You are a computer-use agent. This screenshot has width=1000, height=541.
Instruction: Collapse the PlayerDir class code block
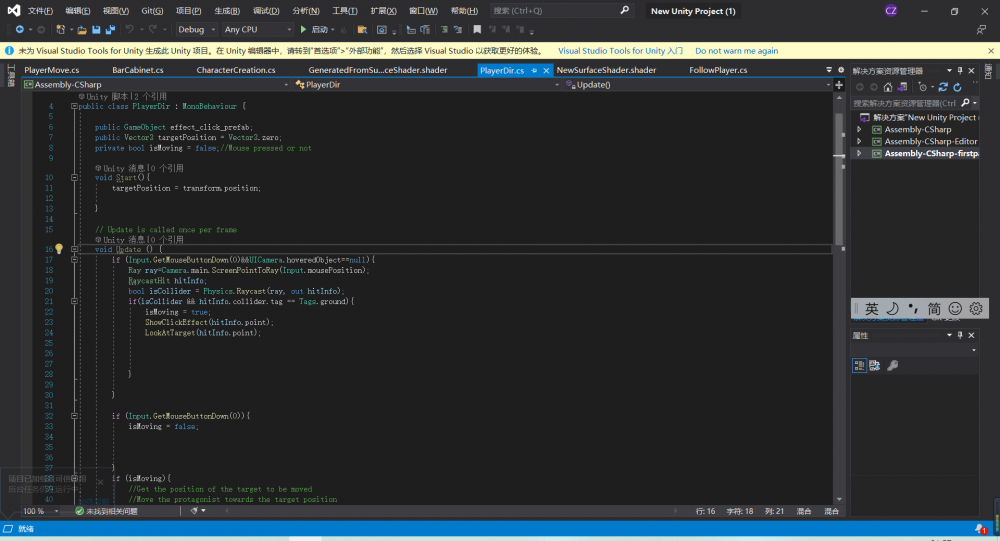(x=74, y=107)
